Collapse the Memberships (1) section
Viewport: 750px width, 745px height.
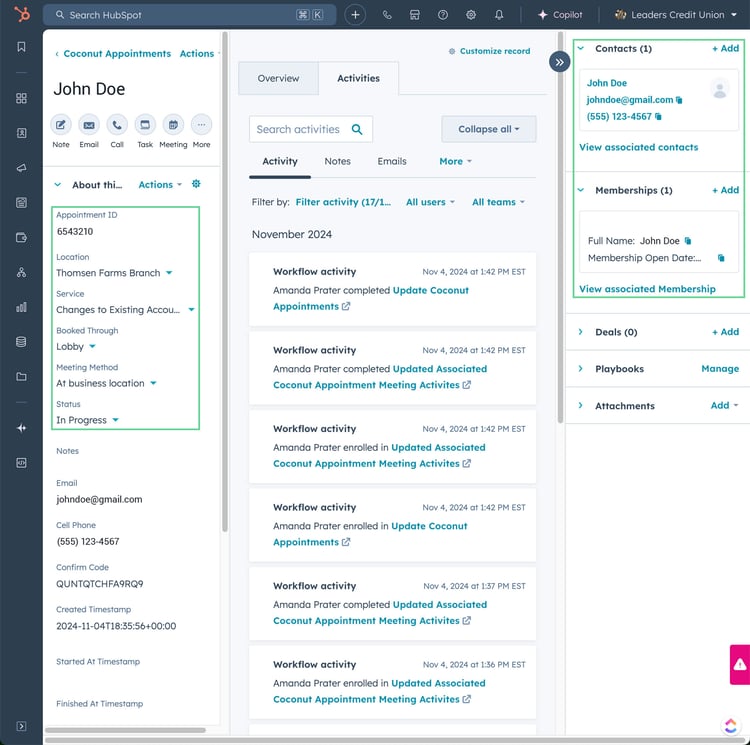coord(581,190)
